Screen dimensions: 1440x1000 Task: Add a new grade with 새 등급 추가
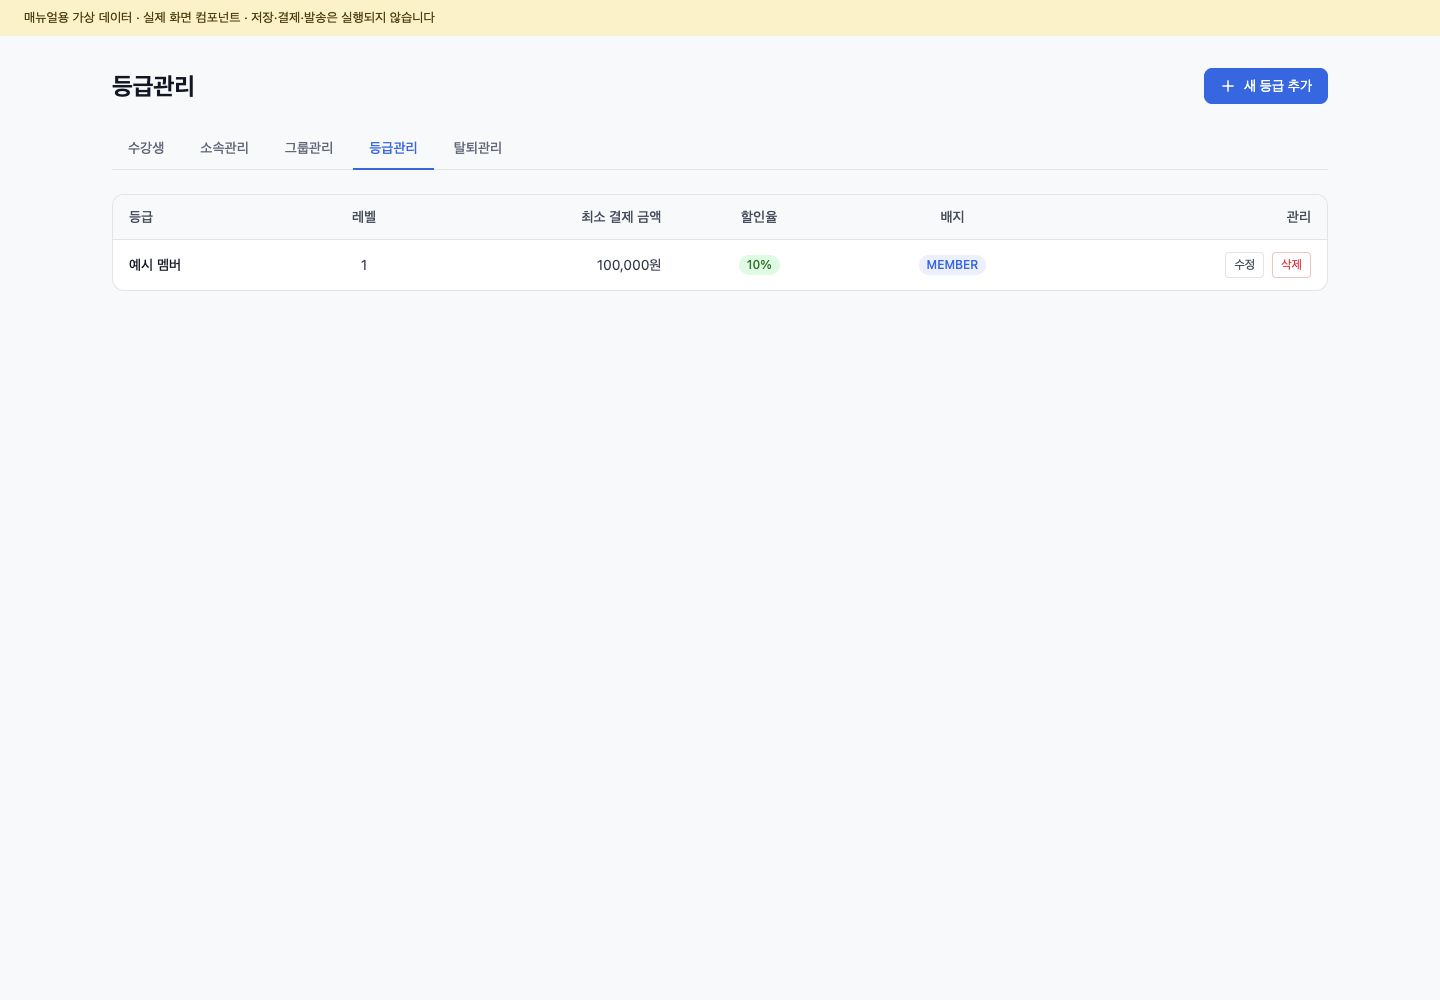click(1266, 86)
